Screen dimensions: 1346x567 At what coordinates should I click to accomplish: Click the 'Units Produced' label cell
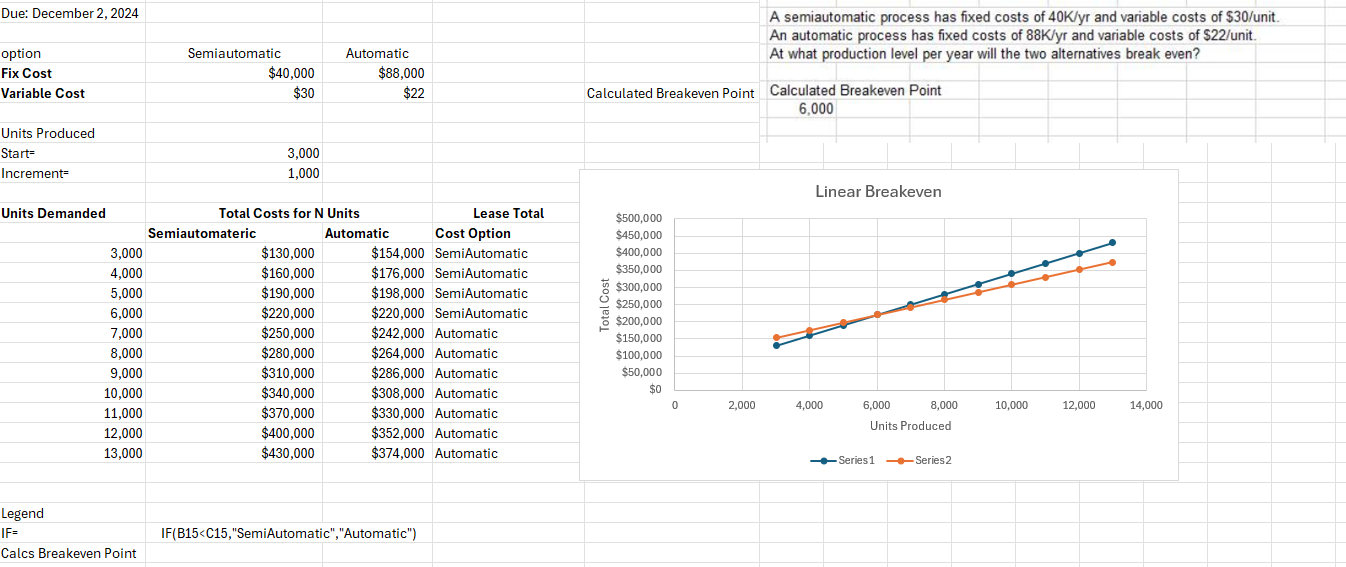click(48, 133)
